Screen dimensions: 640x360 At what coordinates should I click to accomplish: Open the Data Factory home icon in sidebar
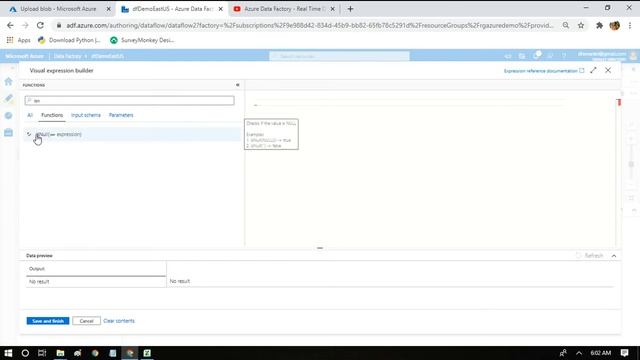click(8, 82)
